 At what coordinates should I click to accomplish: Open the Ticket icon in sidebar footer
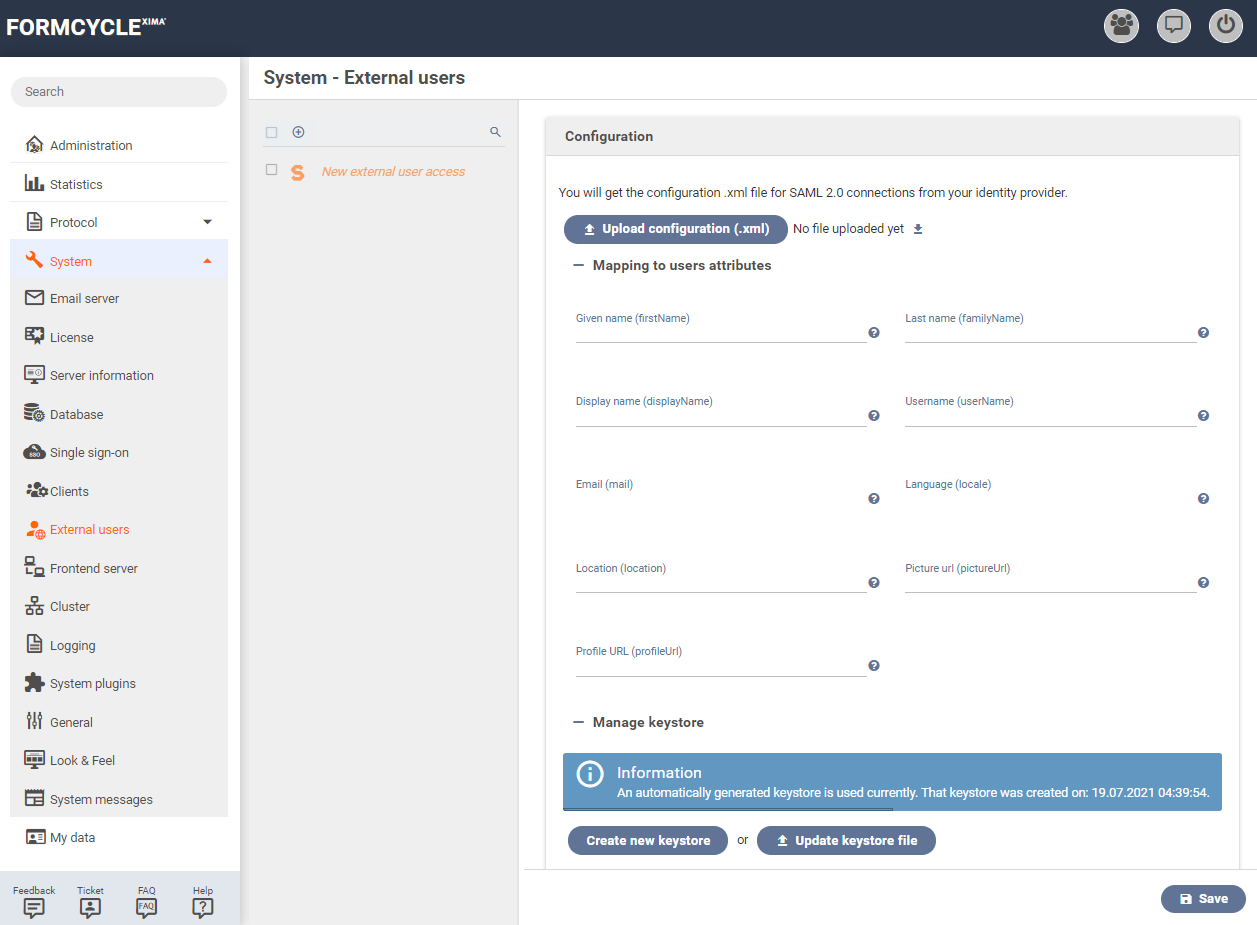click(x=90, y=908)
